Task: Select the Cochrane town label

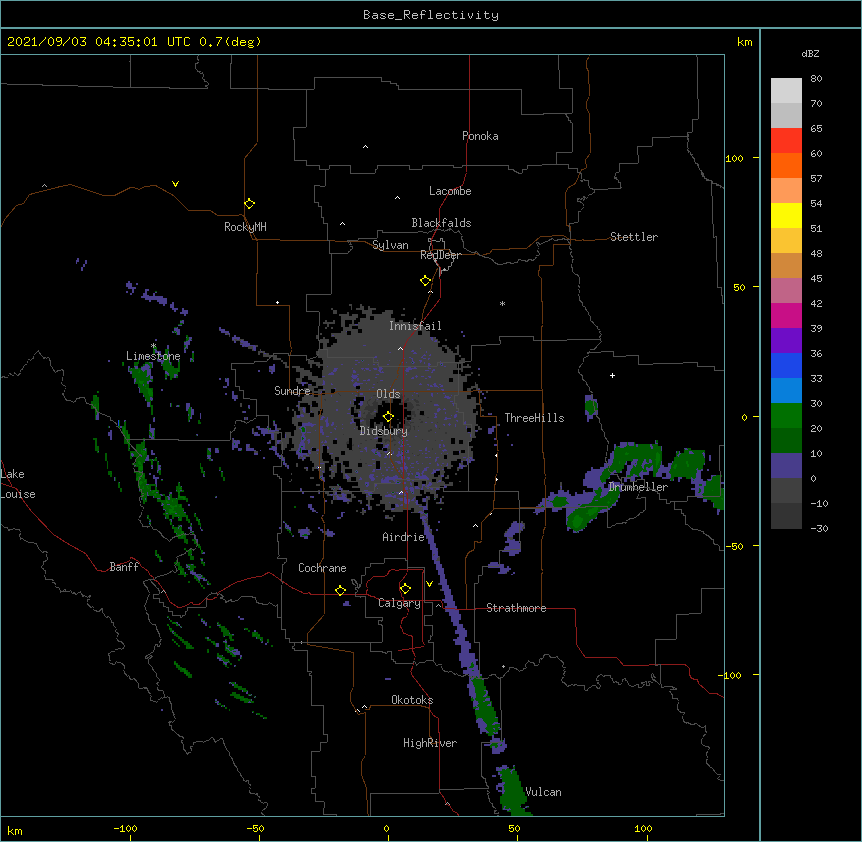Action: pos(322,568)
